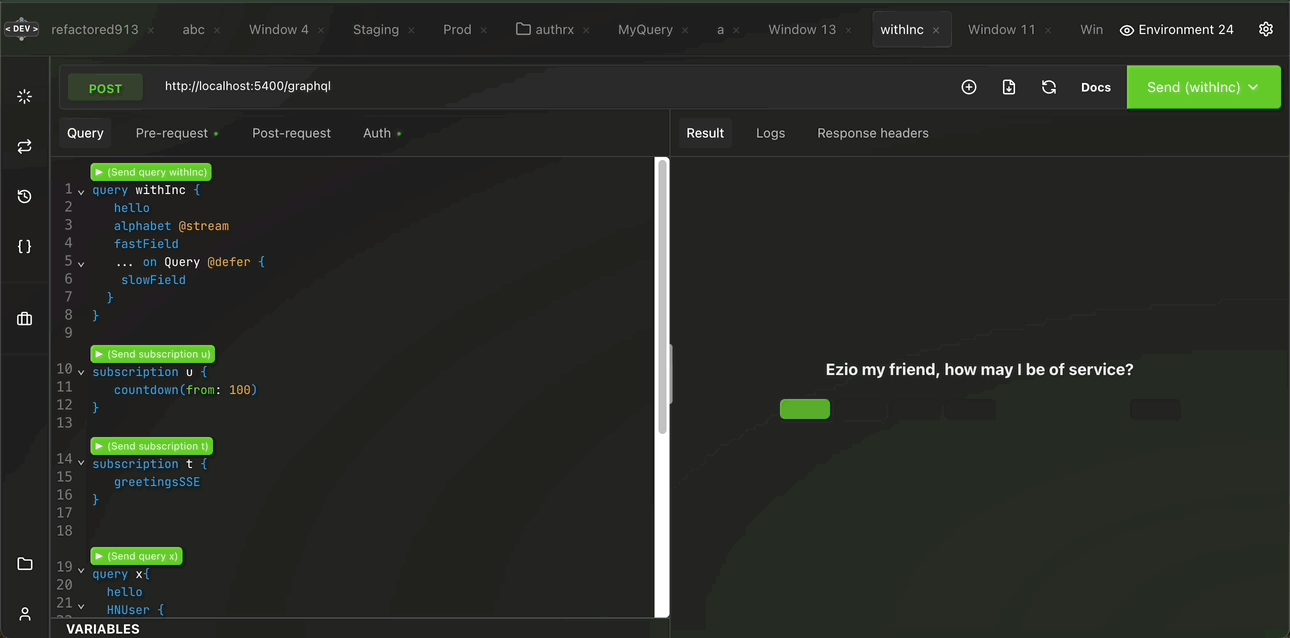Image resolution: width=1290 pixels, height=638 pixels.
Task: Click the Environment 24 selector
Action: 1176,30
